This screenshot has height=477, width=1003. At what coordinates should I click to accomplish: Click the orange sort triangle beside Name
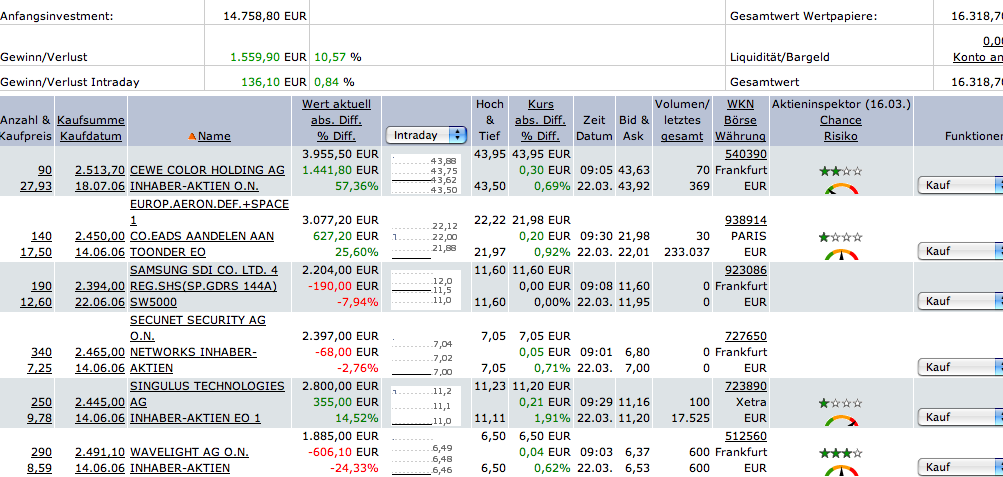point(192,136)
